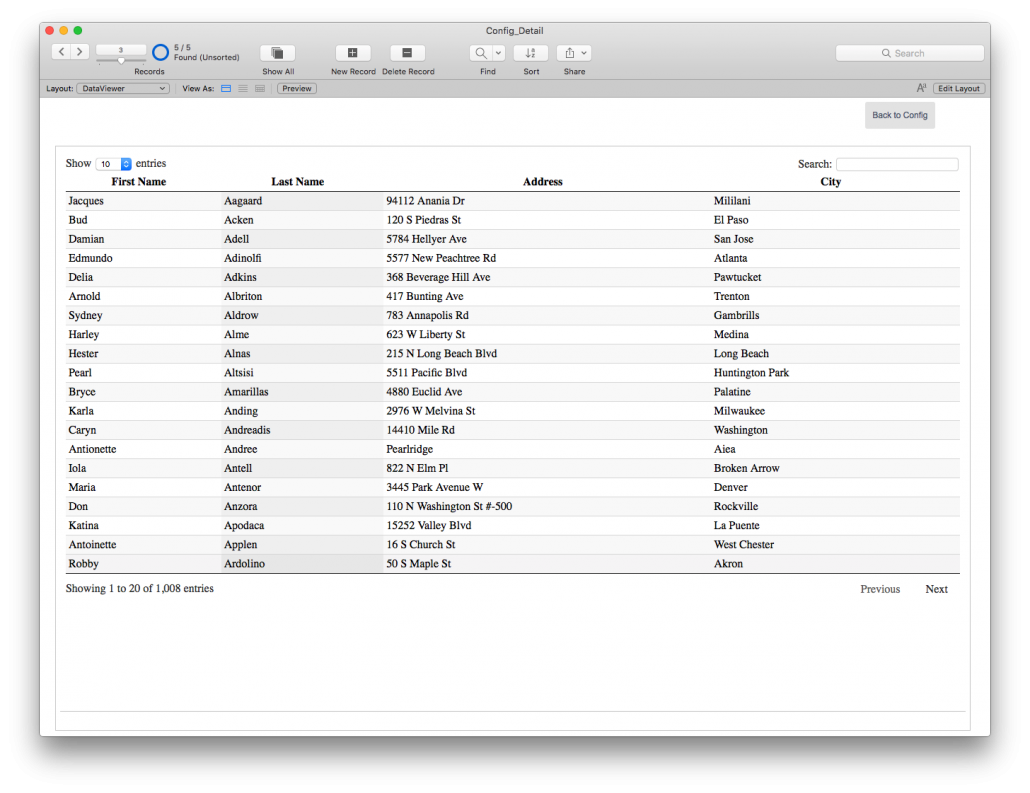Click the Preview button

click(x=297, y=88)
